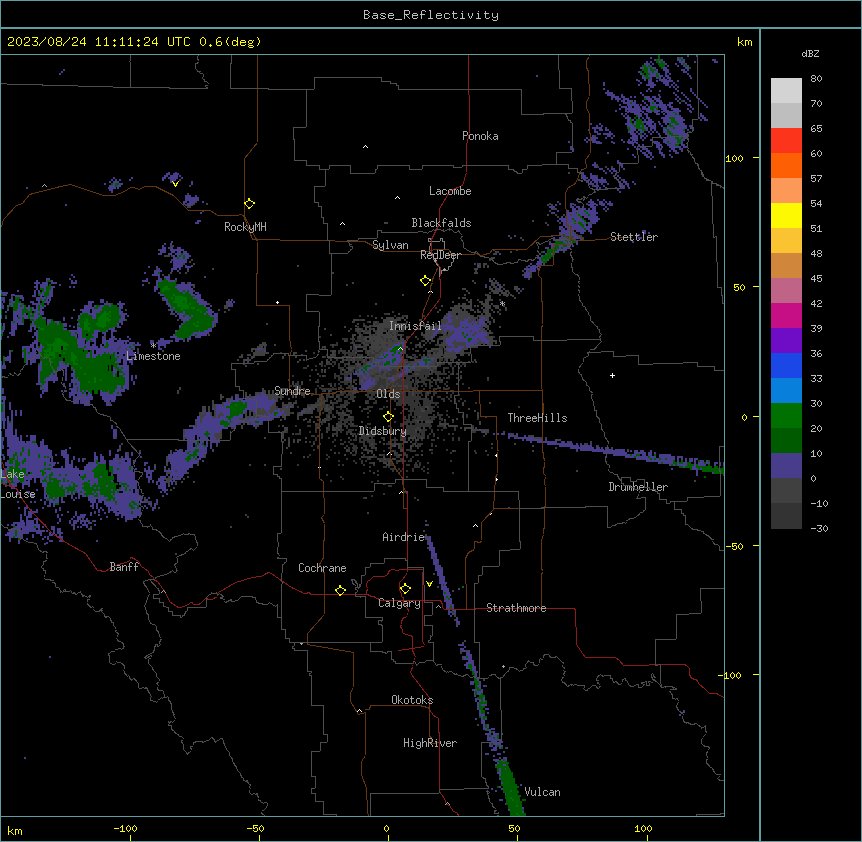The width and height of the screenshot is (862, 842).
Task: Click the Banff label
Action: click(x=124, y=567)
